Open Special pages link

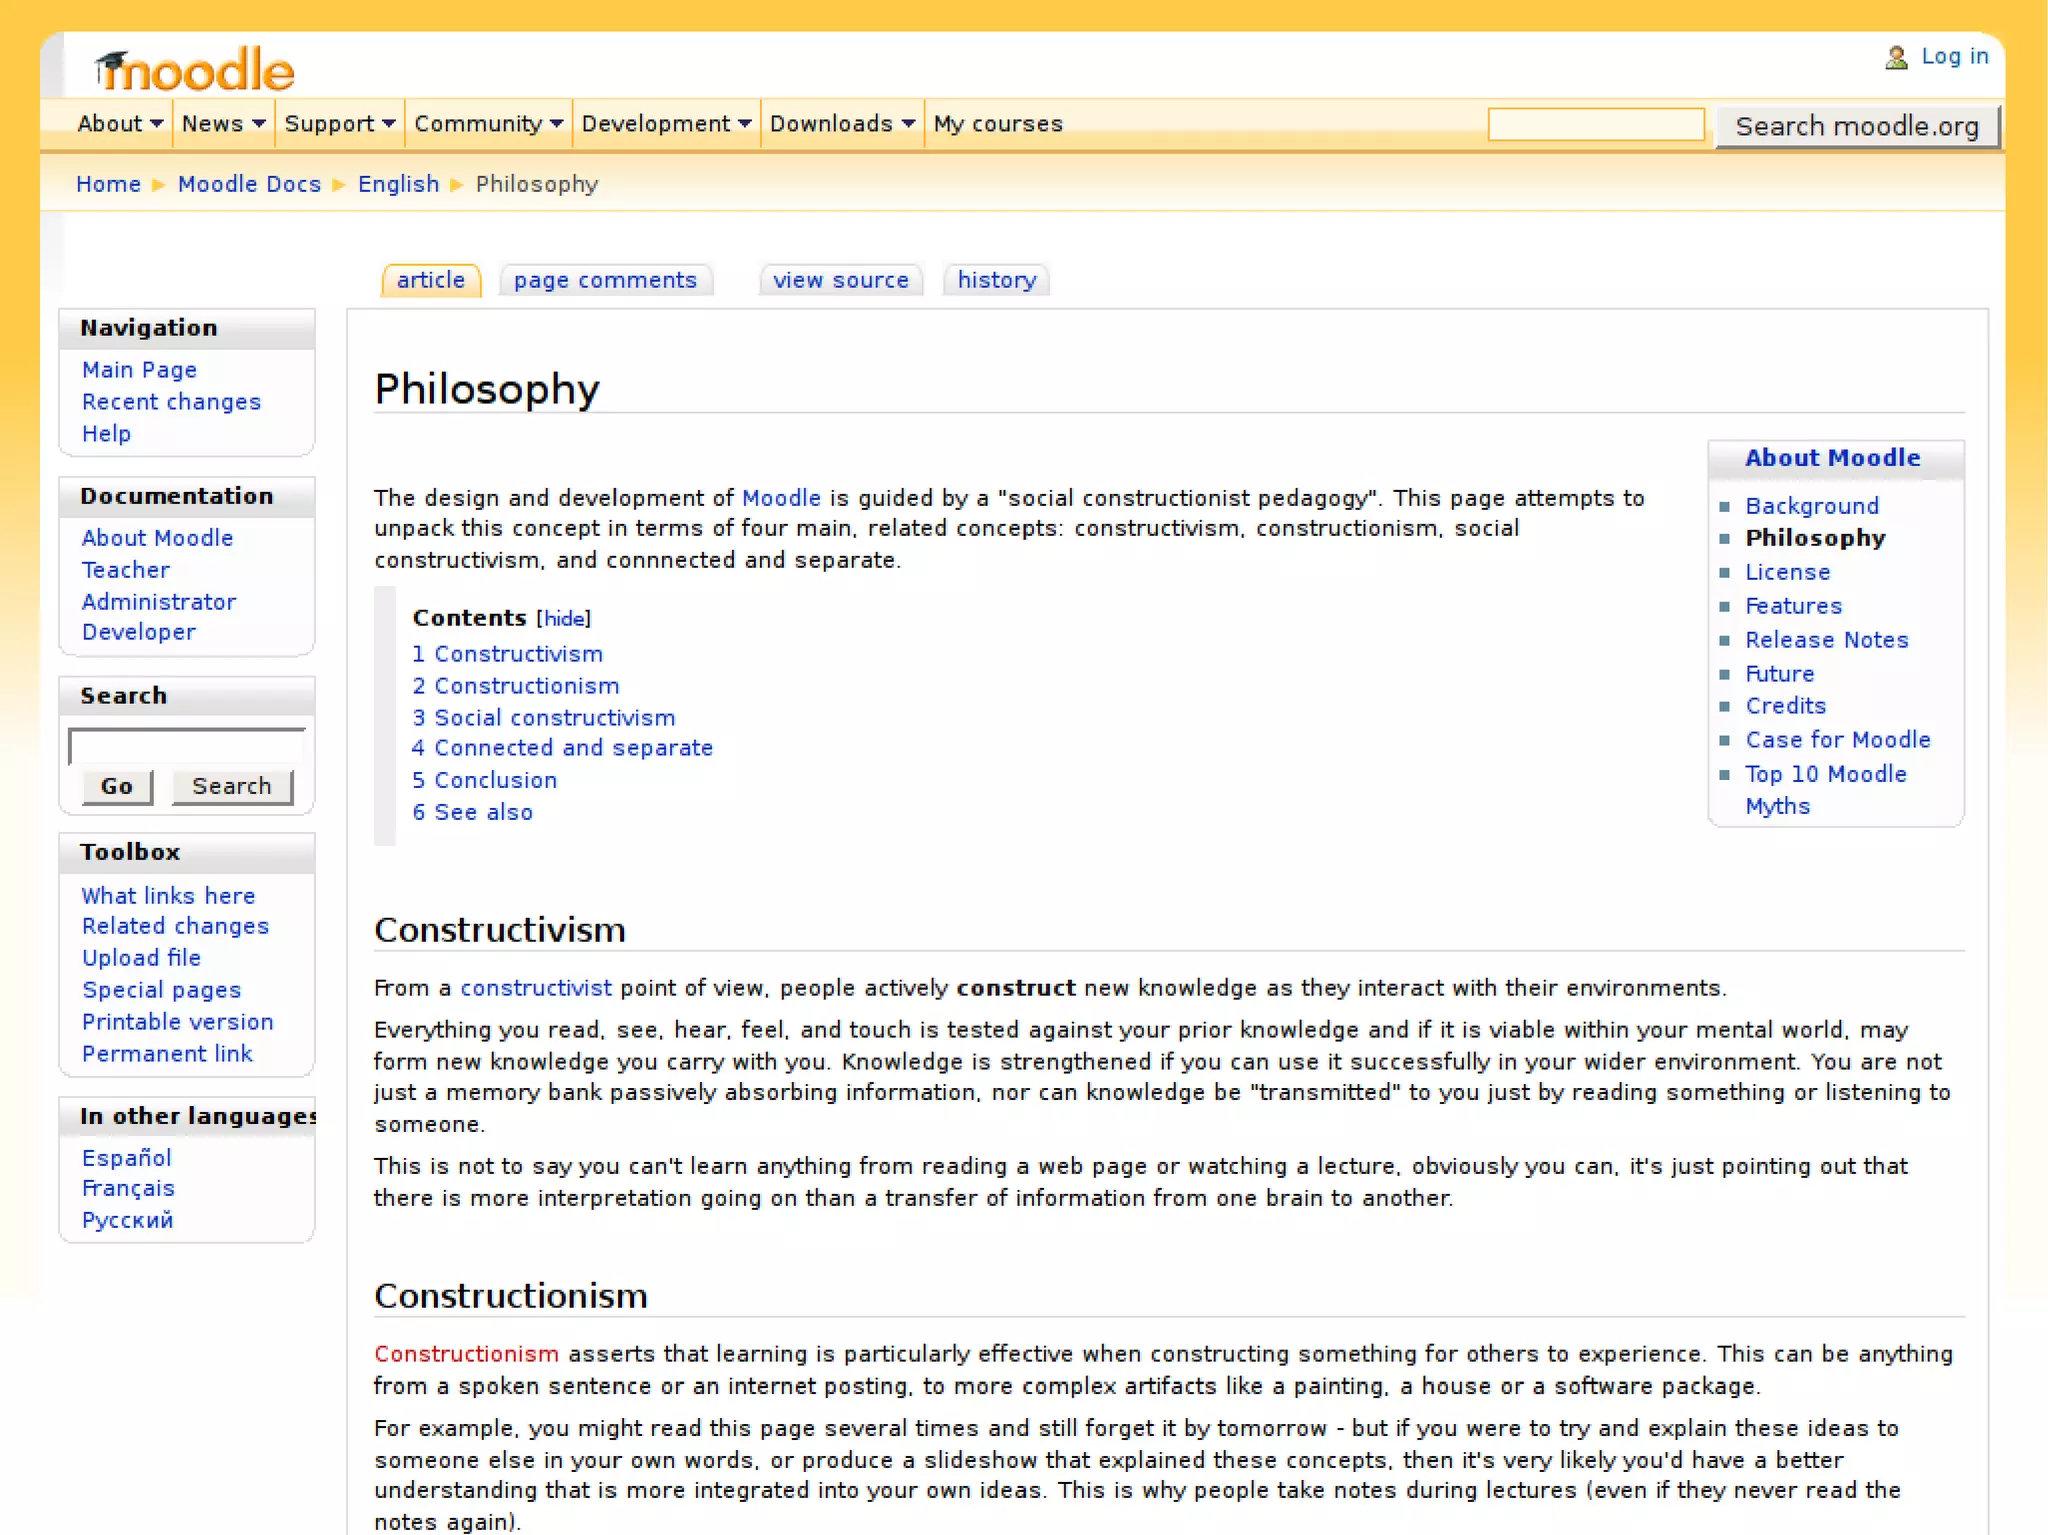point(161,990)
